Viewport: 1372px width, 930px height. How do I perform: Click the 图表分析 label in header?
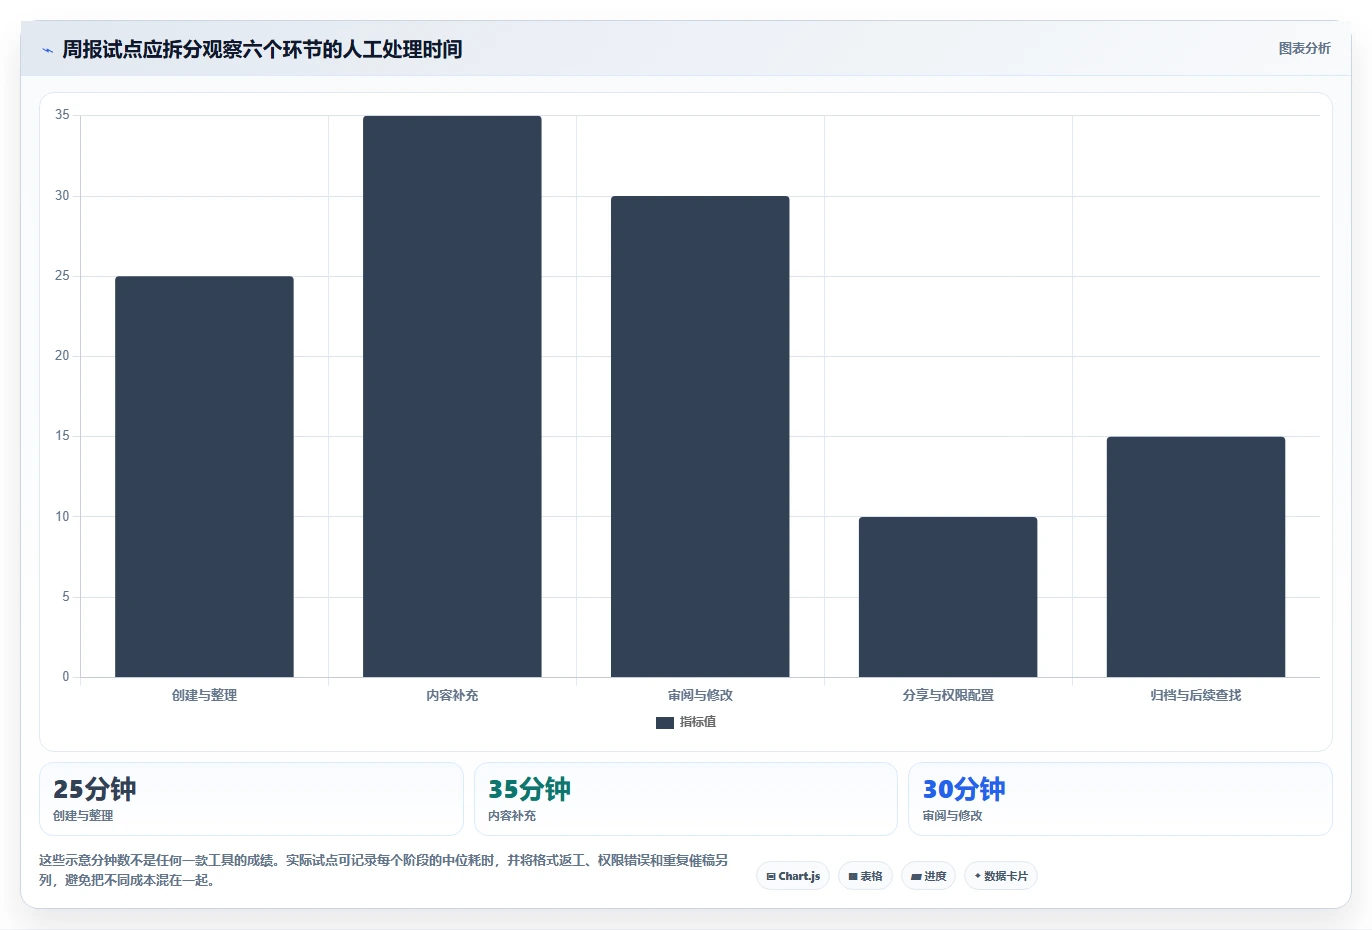click(x=1304, y=48)
